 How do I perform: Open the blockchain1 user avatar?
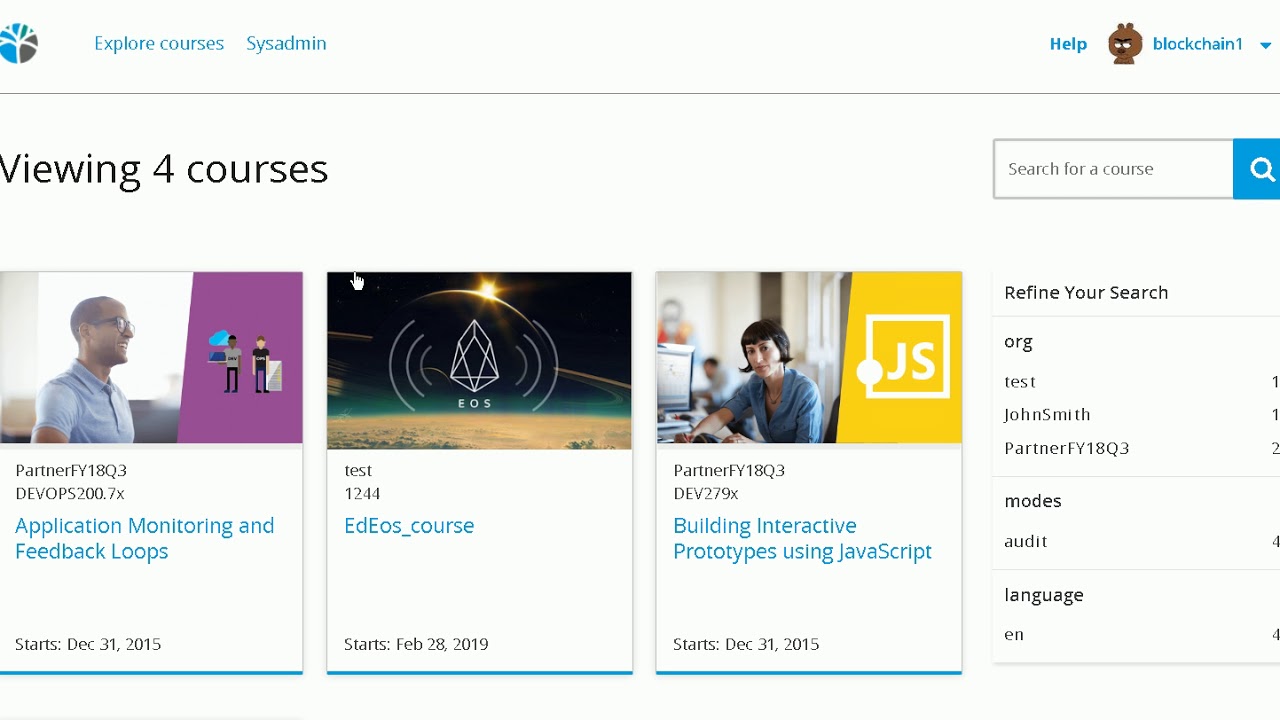tap(1125, 44)
